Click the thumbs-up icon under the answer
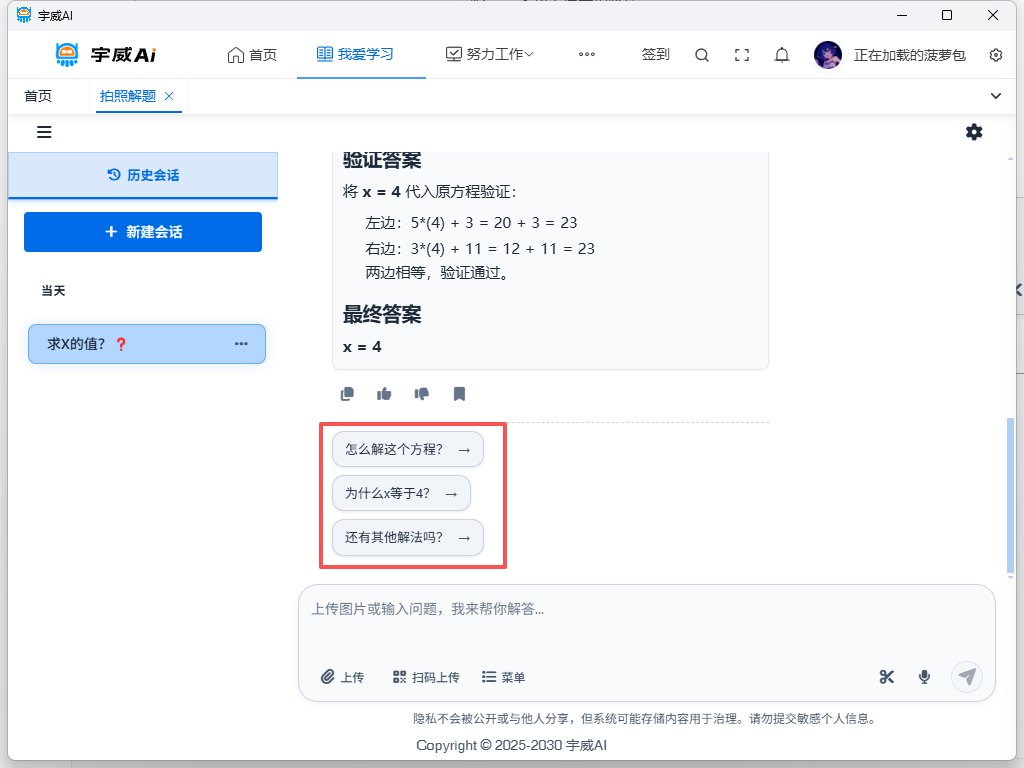 click(384, 394)
